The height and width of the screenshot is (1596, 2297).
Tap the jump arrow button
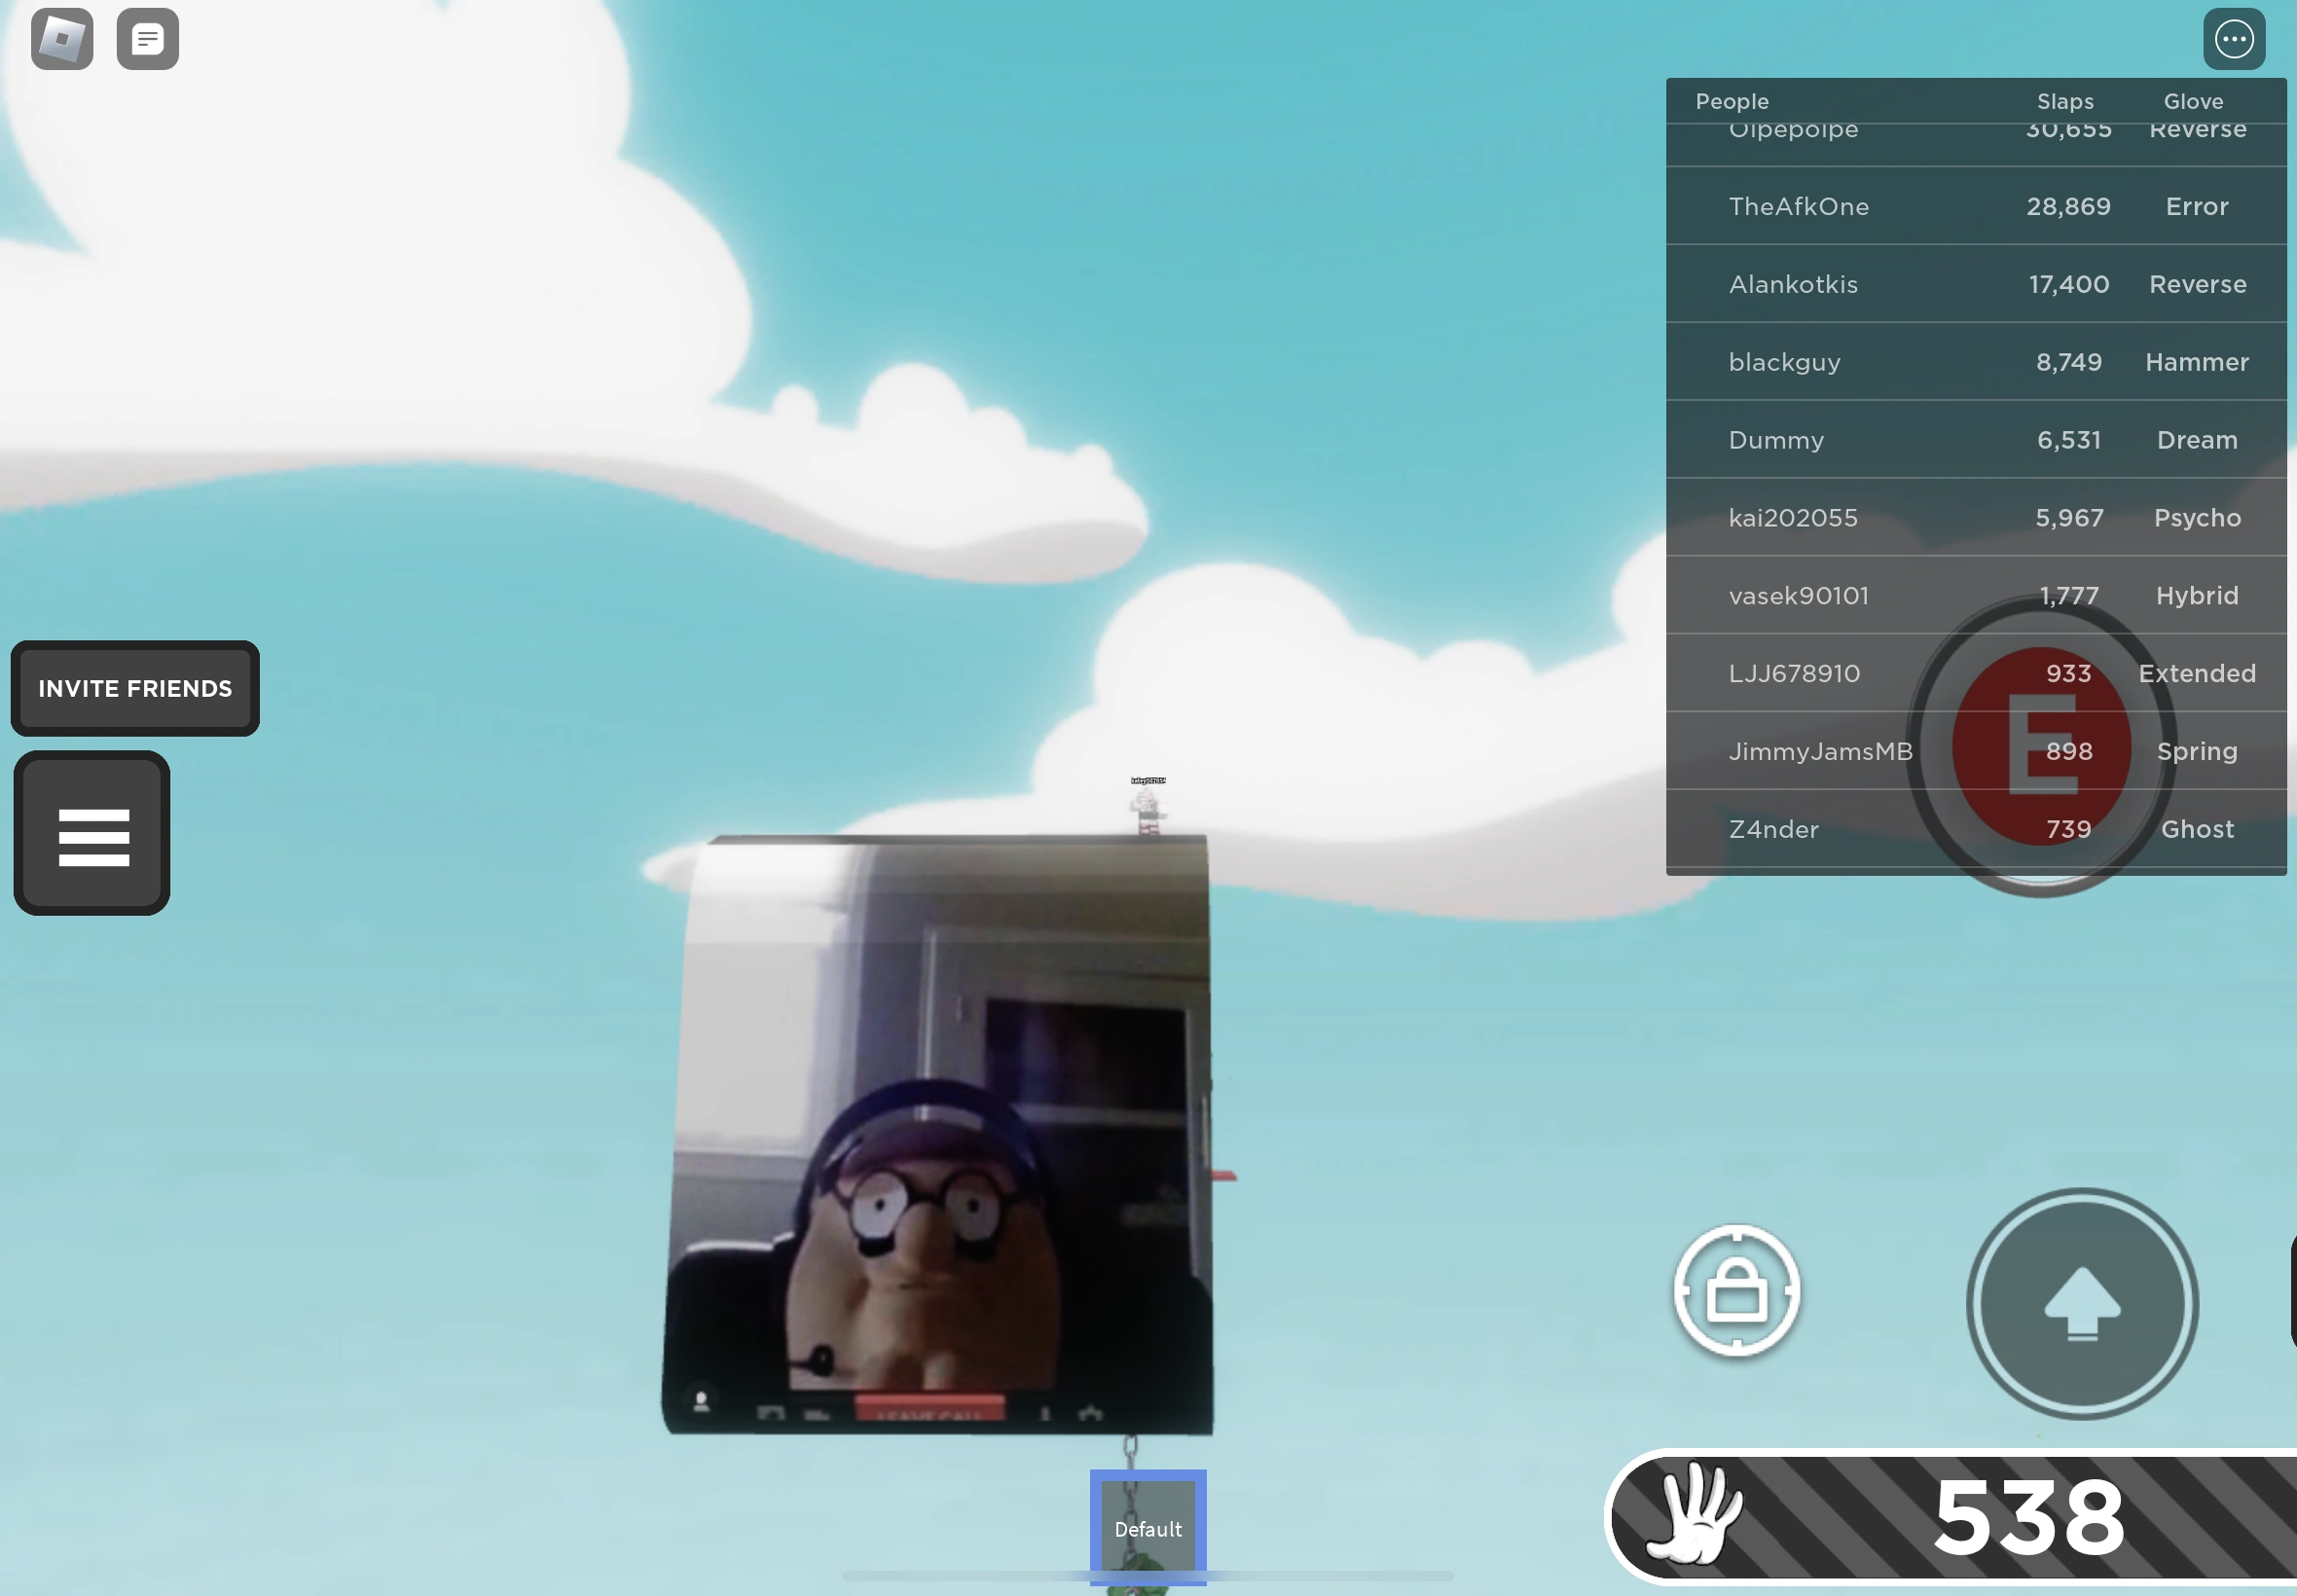pyautogui.click(x=2081, y=1303)
